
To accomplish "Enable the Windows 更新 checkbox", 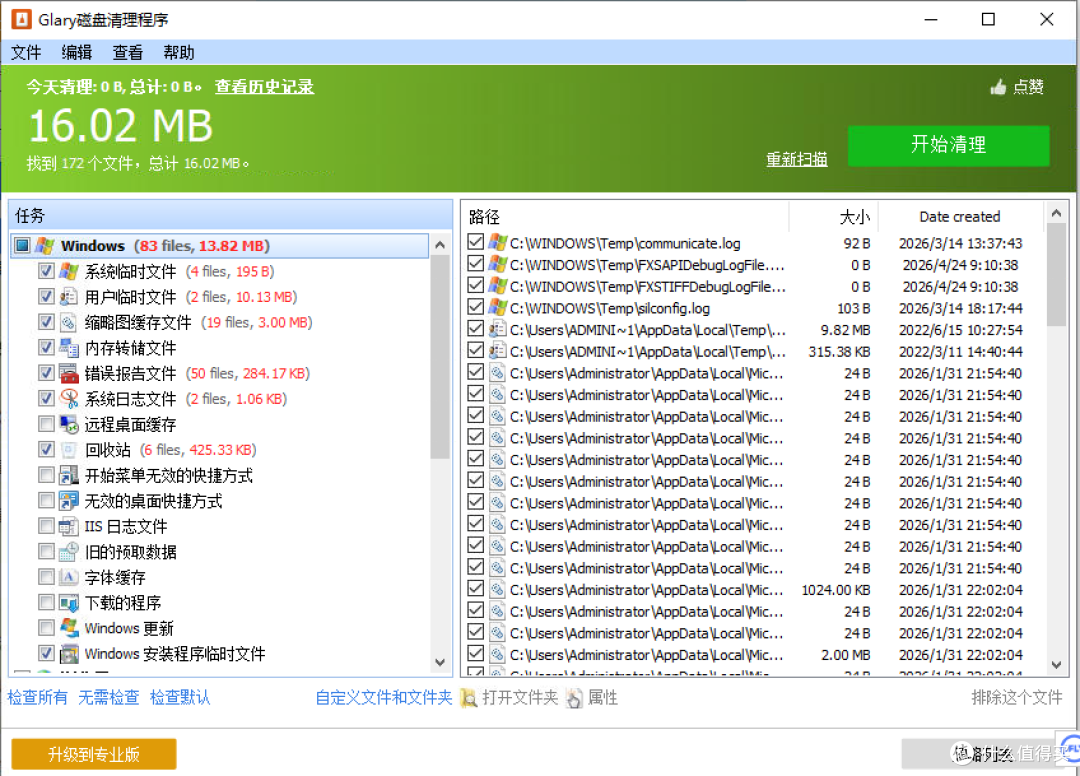I will click(46, 628).
